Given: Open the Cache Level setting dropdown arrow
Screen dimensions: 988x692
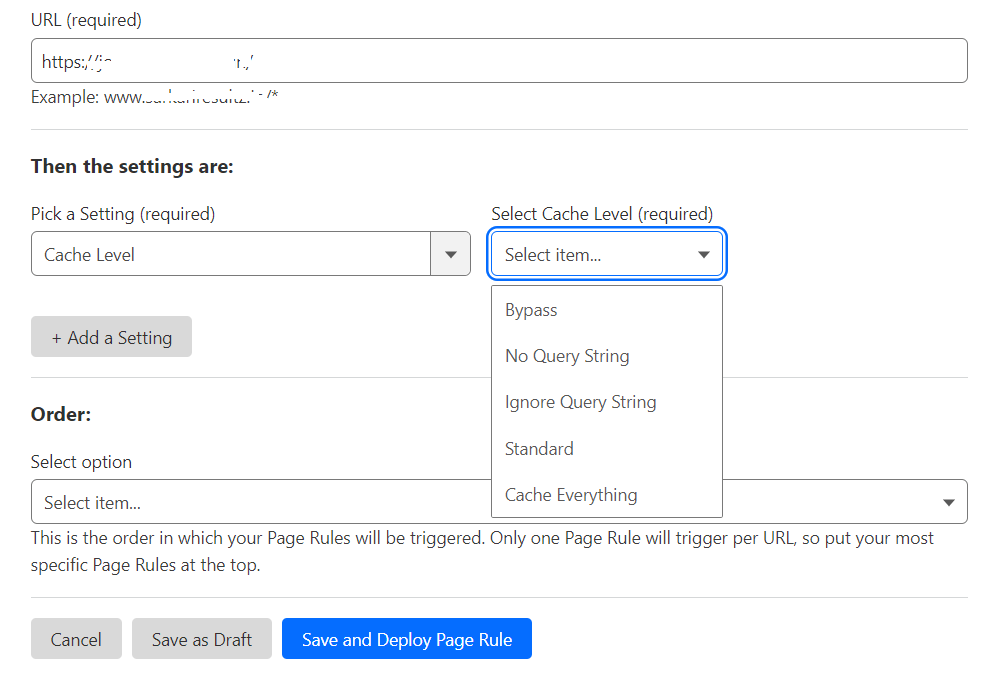Looking at the screenshot, I should 450,253.
